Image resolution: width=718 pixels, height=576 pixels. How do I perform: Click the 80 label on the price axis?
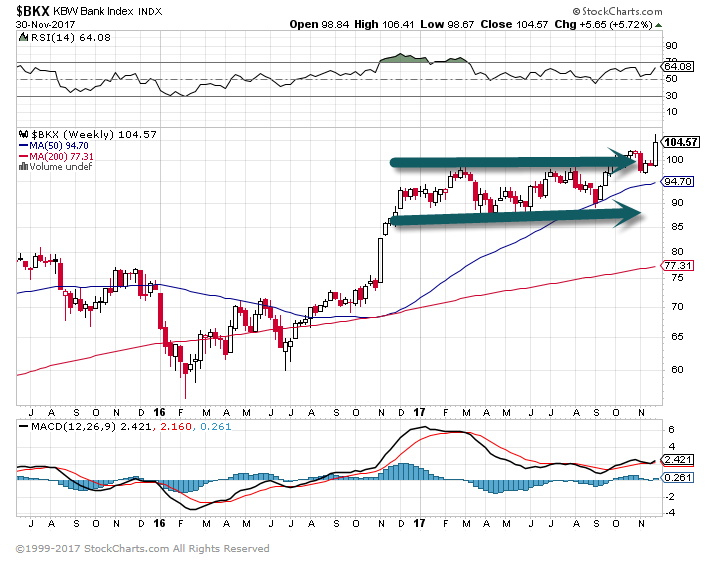pos(677,251)
